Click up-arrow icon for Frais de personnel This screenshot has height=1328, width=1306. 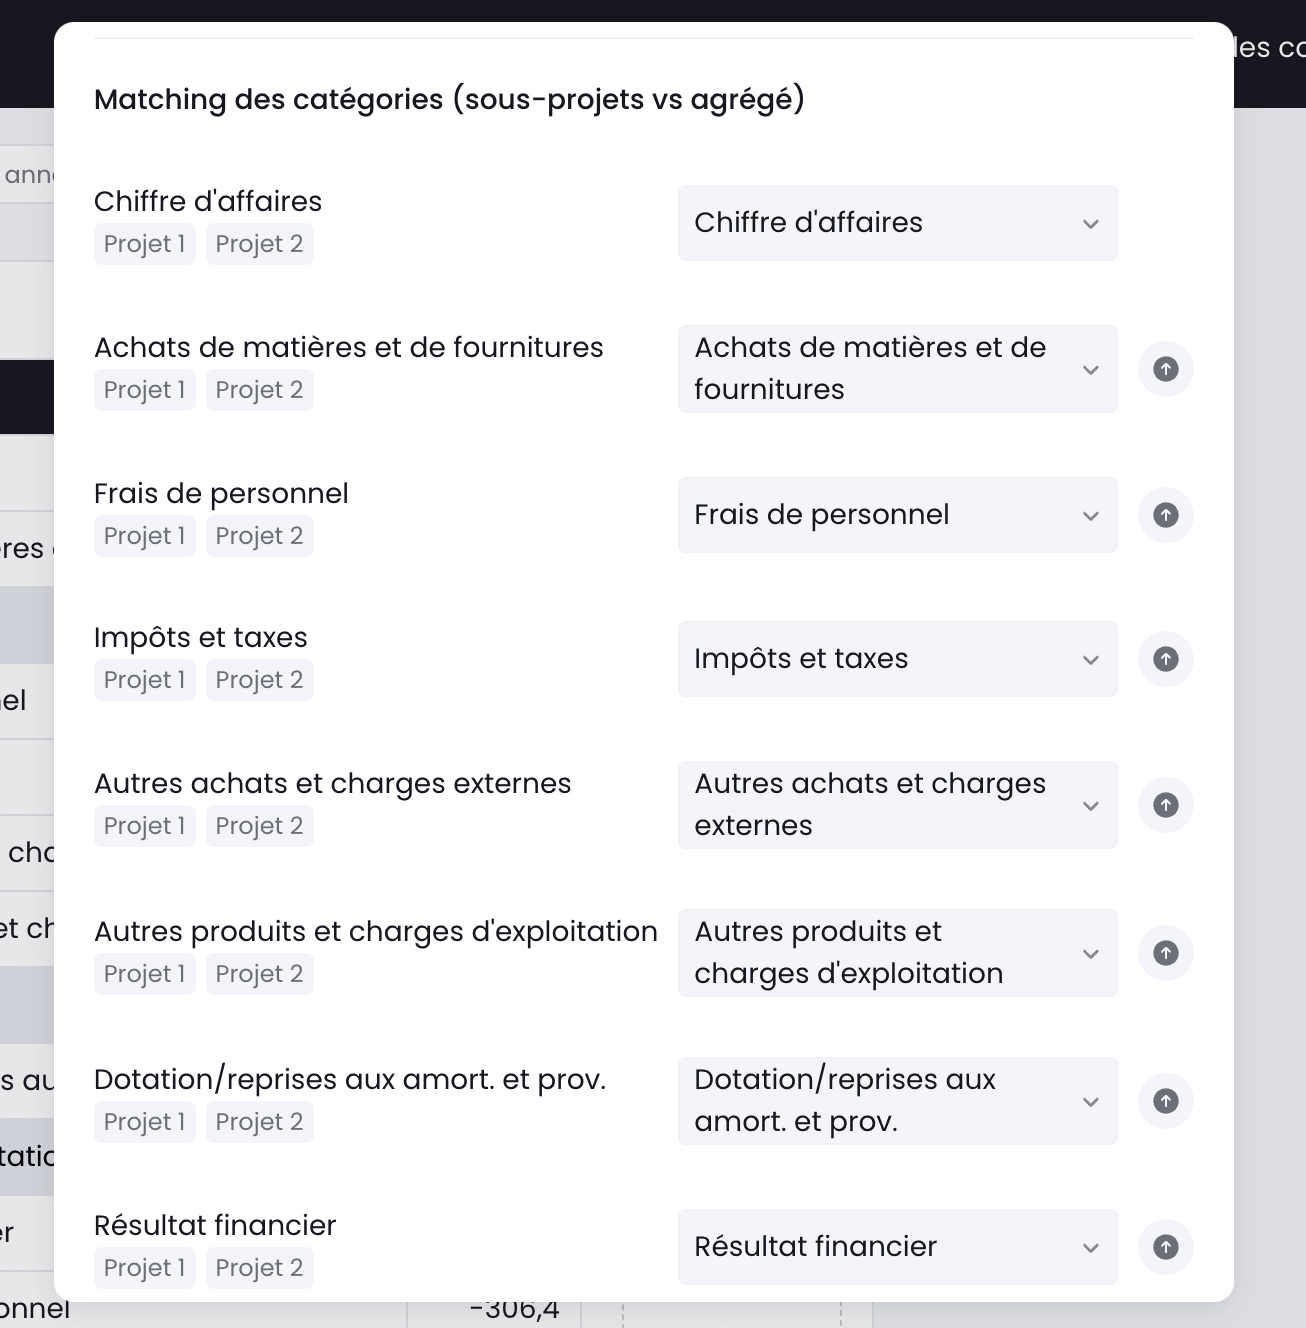coord(1166,515)
